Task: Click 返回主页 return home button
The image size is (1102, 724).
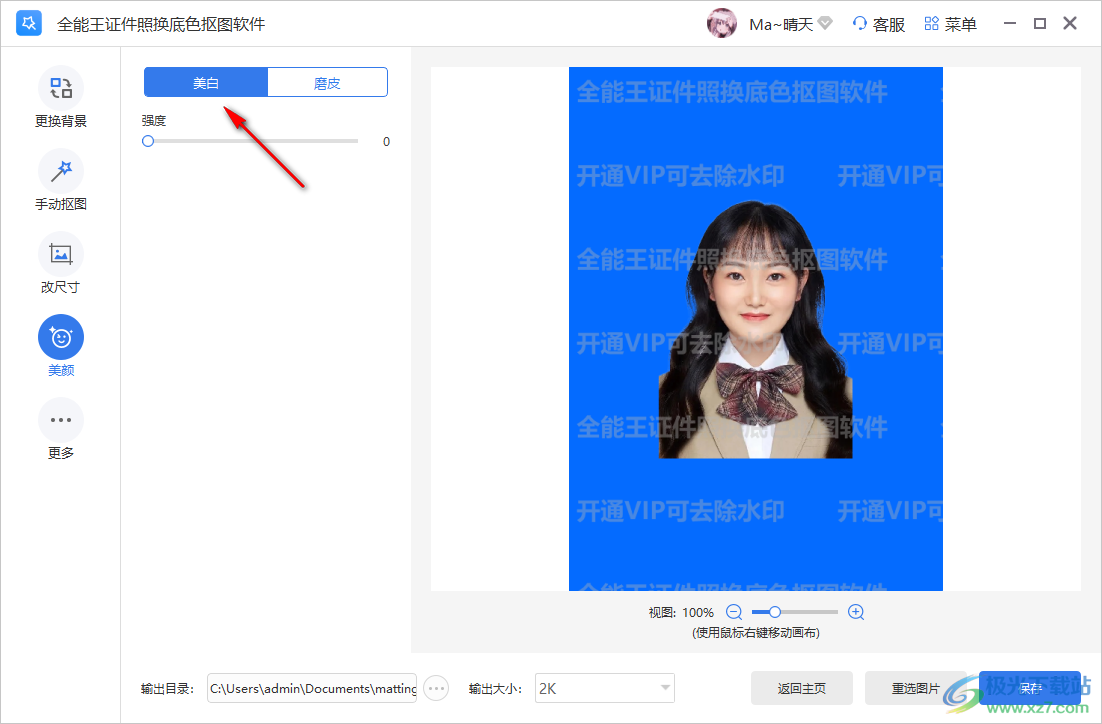Action: [802, 688]
